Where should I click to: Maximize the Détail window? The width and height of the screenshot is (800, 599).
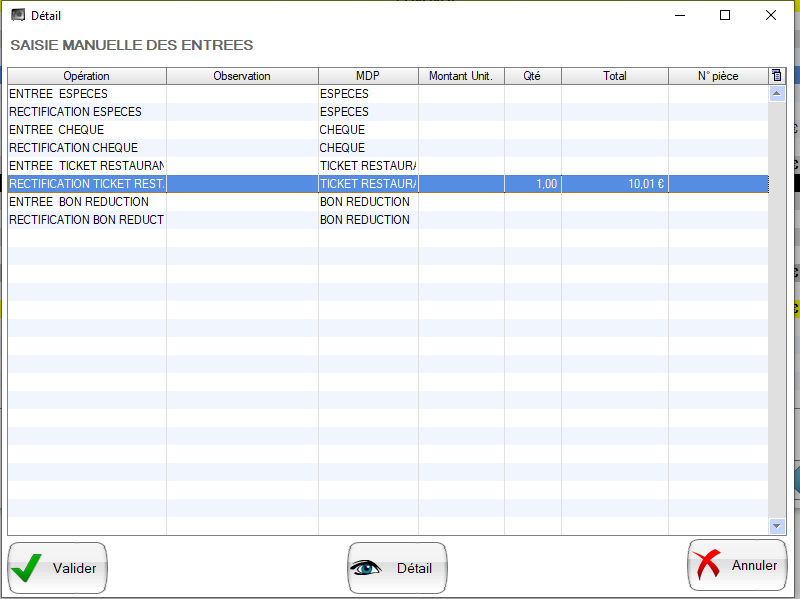pos(725,15)
